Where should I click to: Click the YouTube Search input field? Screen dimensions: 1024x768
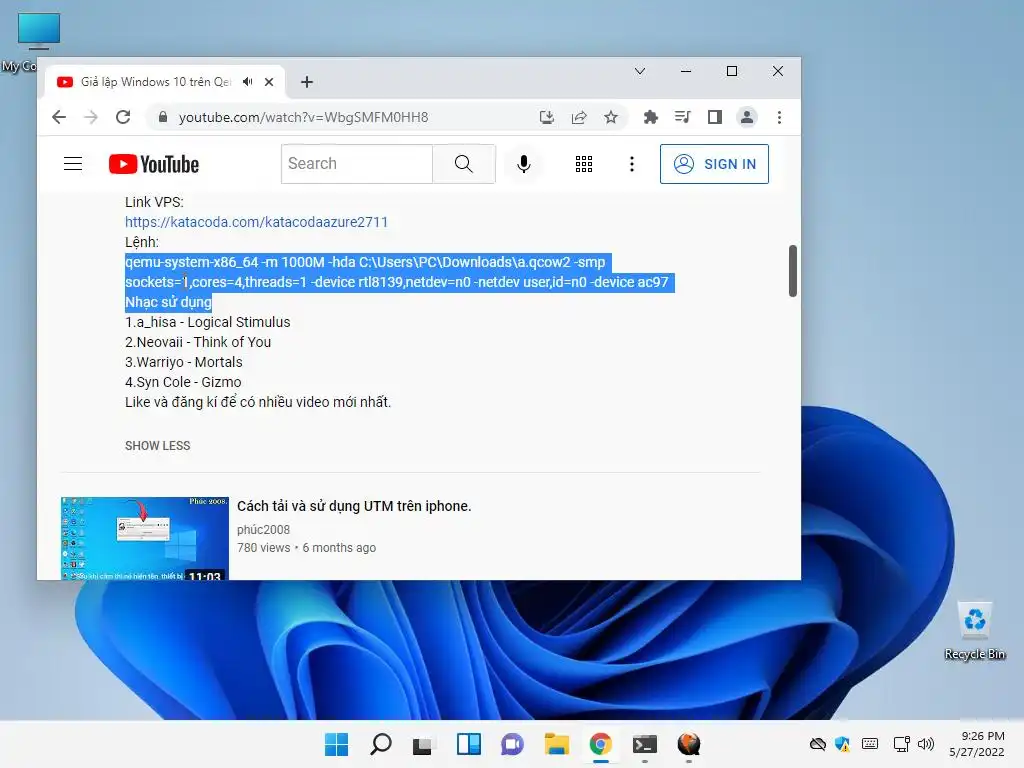[357, 164]
